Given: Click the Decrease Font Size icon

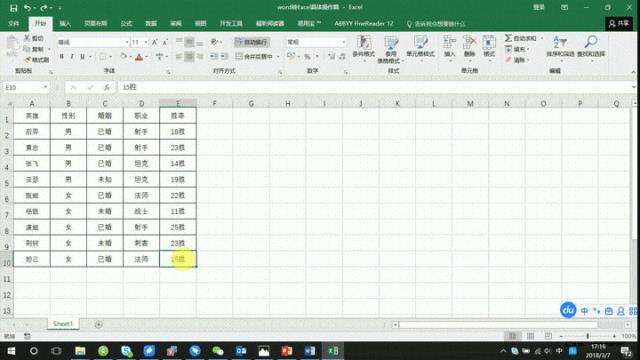Looking at the screenshot, I should [x=165, y=42].
